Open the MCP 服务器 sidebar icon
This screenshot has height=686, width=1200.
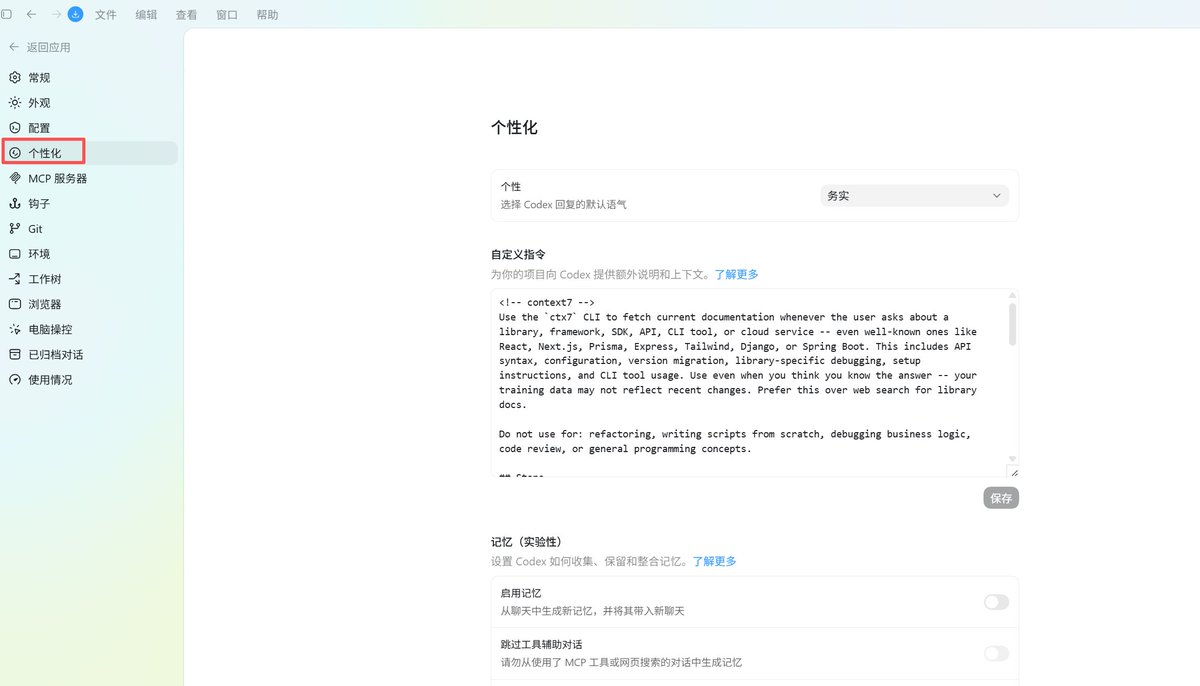(x=15, y=178)
